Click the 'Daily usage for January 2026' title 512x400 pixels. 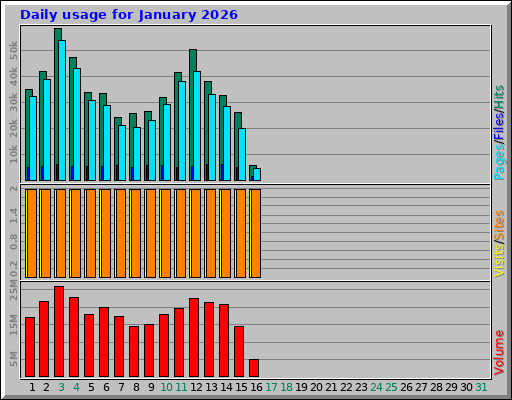[129, 15]
